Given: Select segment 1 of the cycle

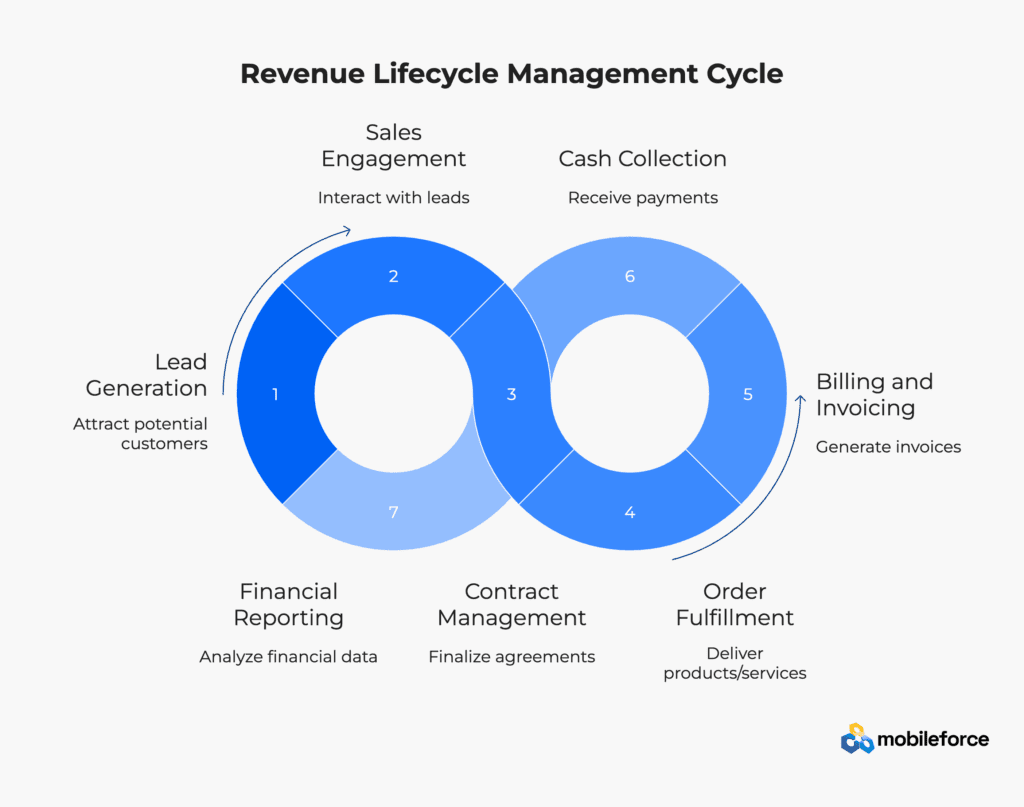Looking at the screenshot, I should tap(276, 394).
